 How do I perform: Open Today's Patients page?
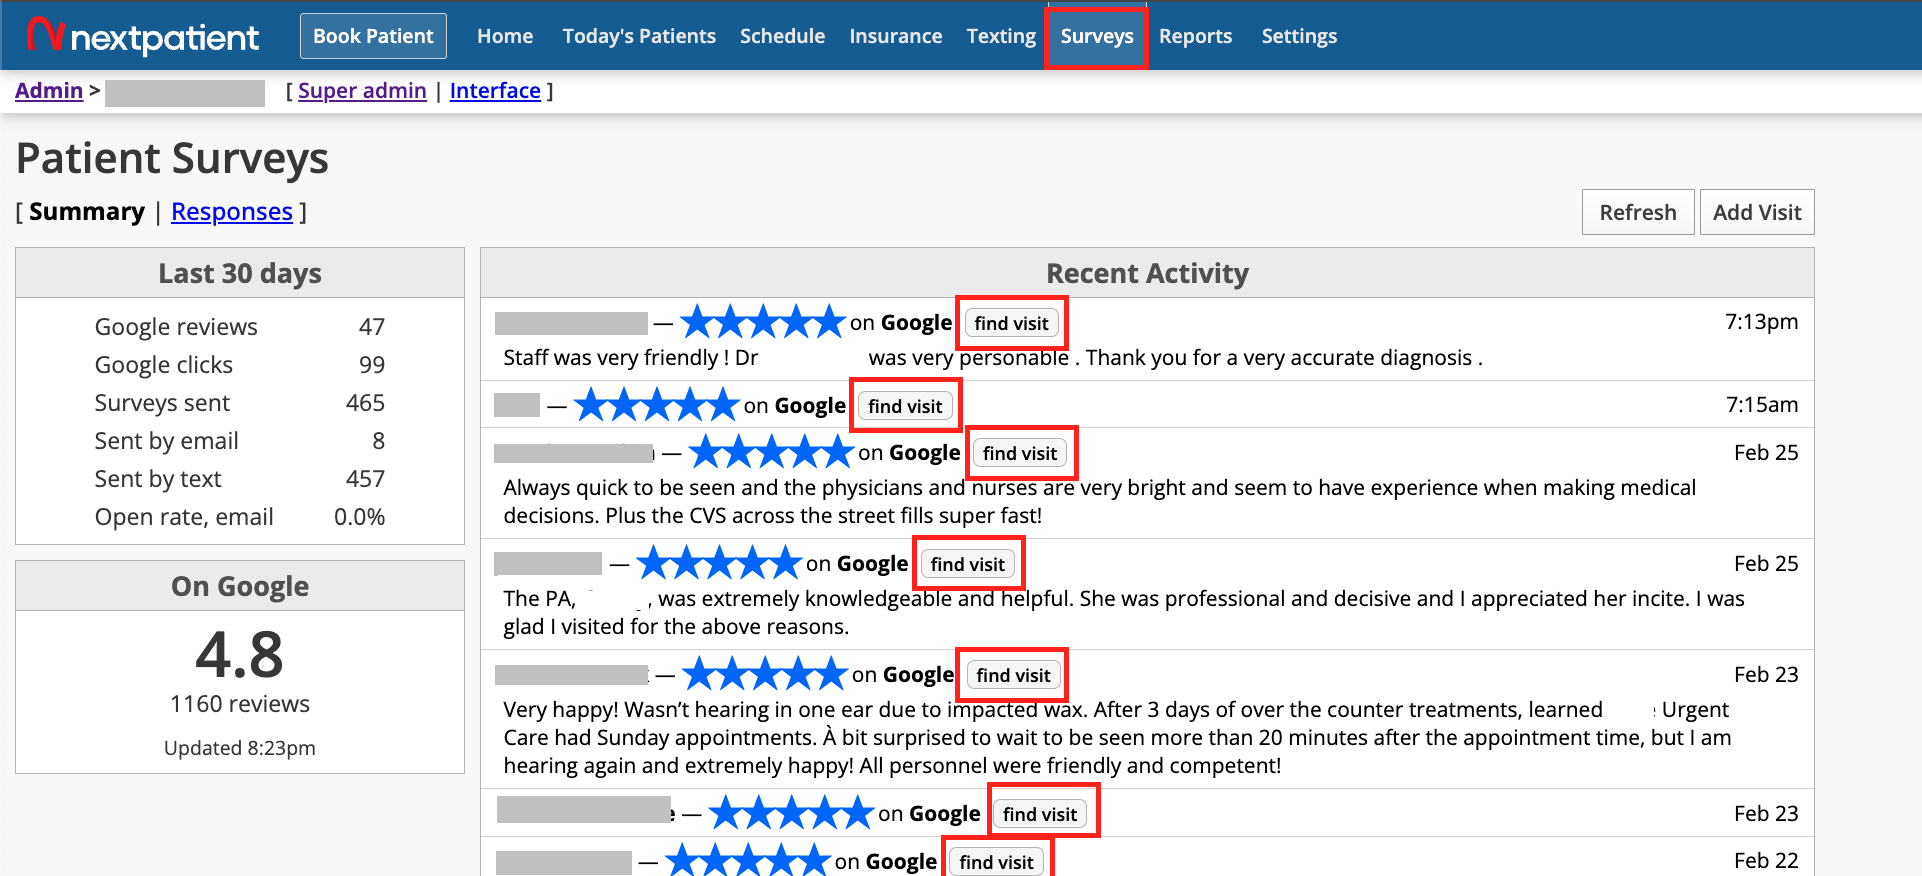coord(639,36)
